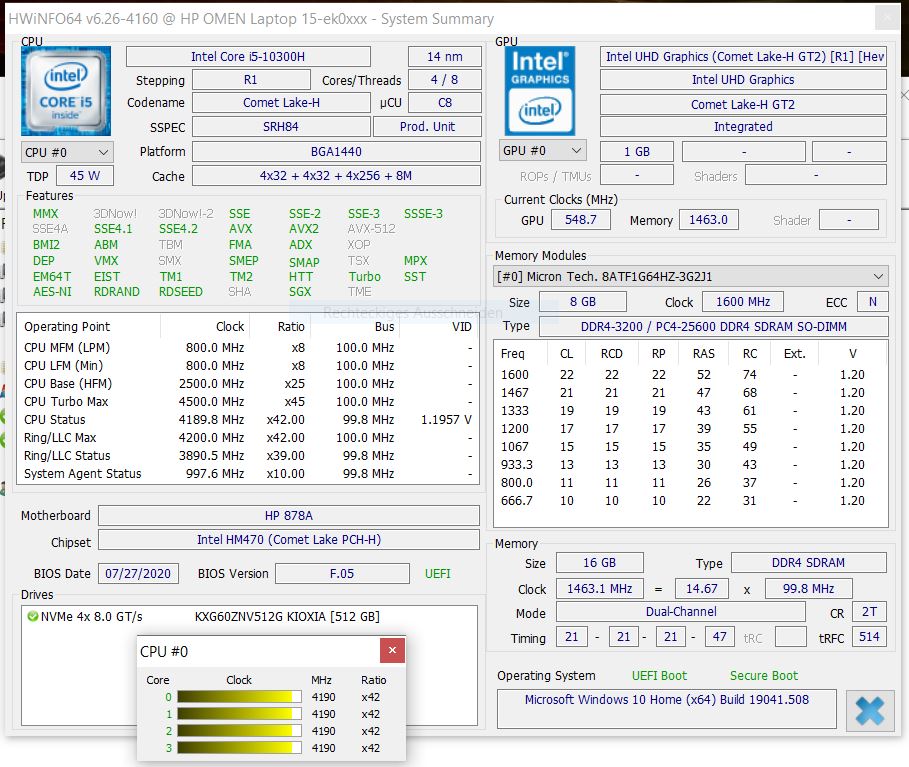Click the Integrated GPU type field
Image resolution: width=909 pixels, height=767 pixels.
coord(743,126)
